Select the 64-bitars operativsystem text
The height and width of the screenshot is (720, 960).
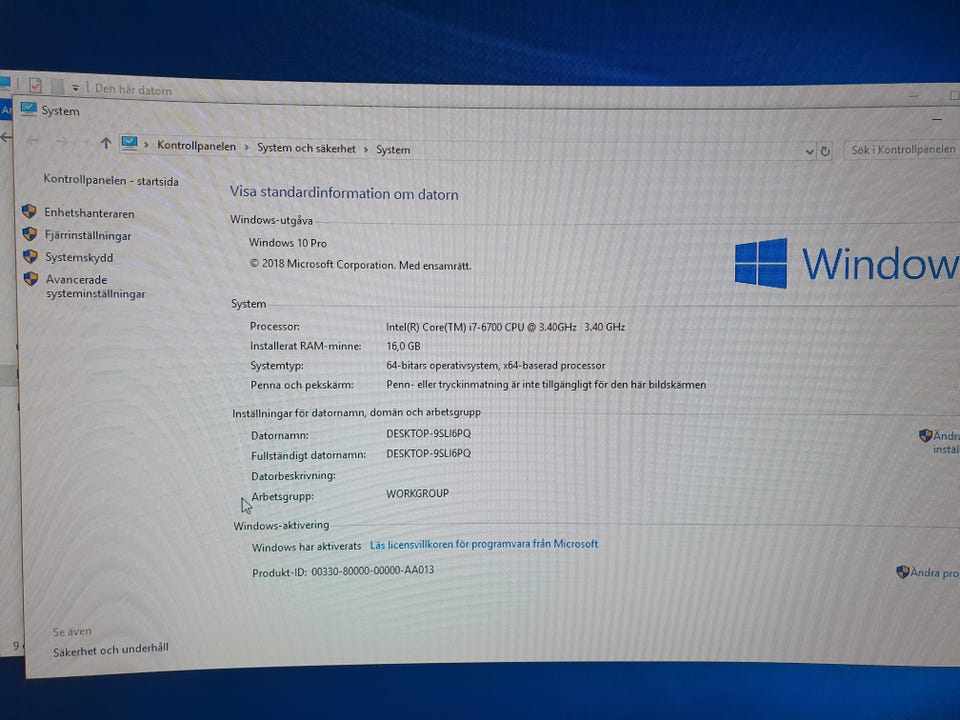point(495,366)
